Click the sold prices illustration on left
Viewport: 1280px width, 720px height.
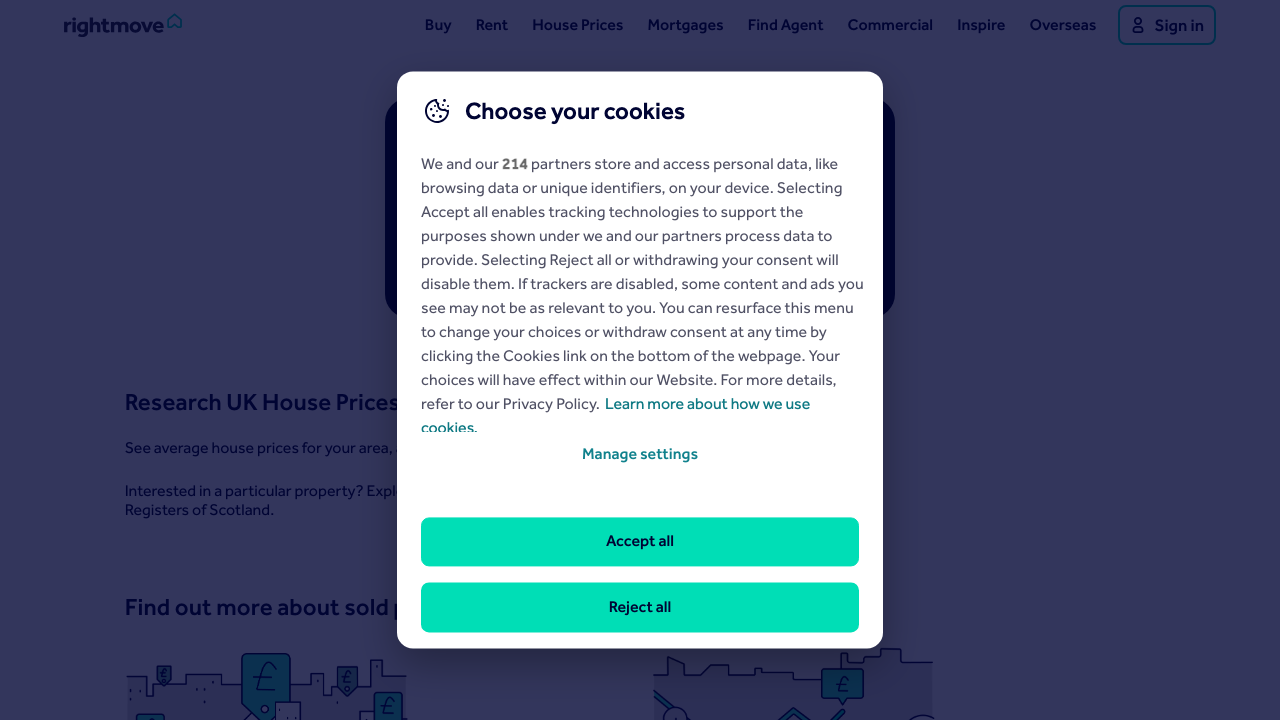[266, 687]
